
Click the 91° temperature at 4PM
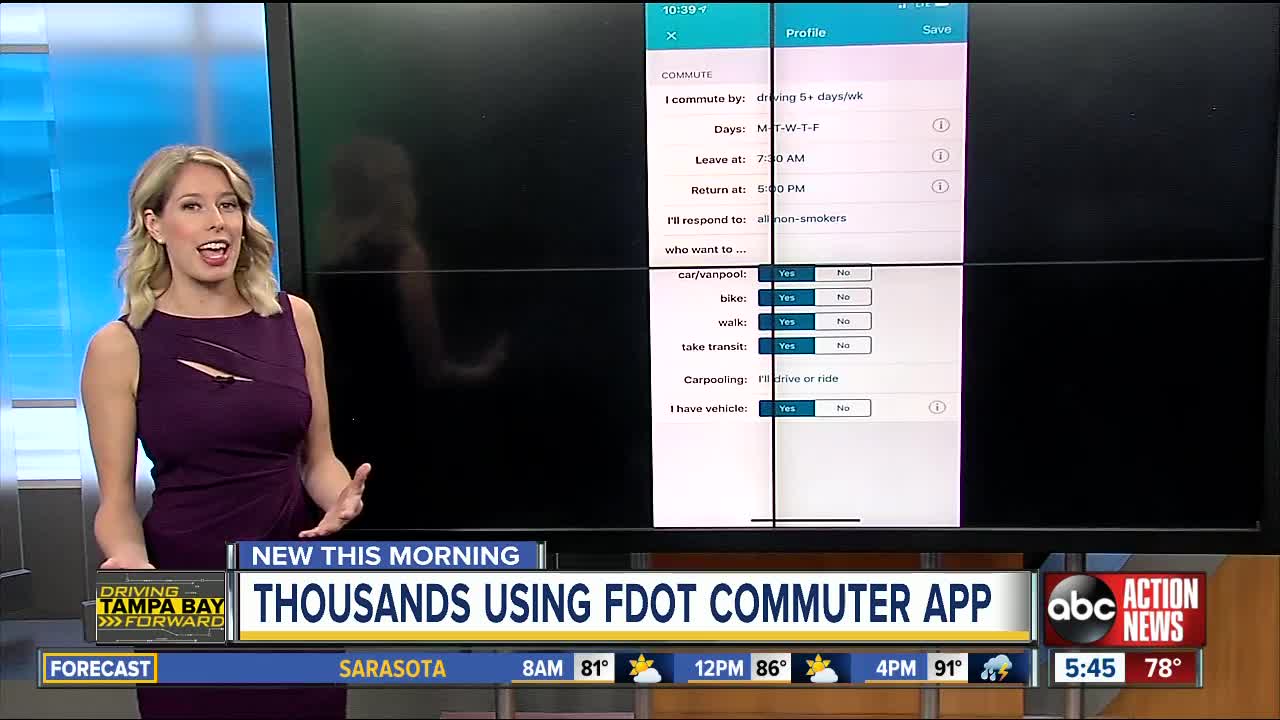(947, 668)
